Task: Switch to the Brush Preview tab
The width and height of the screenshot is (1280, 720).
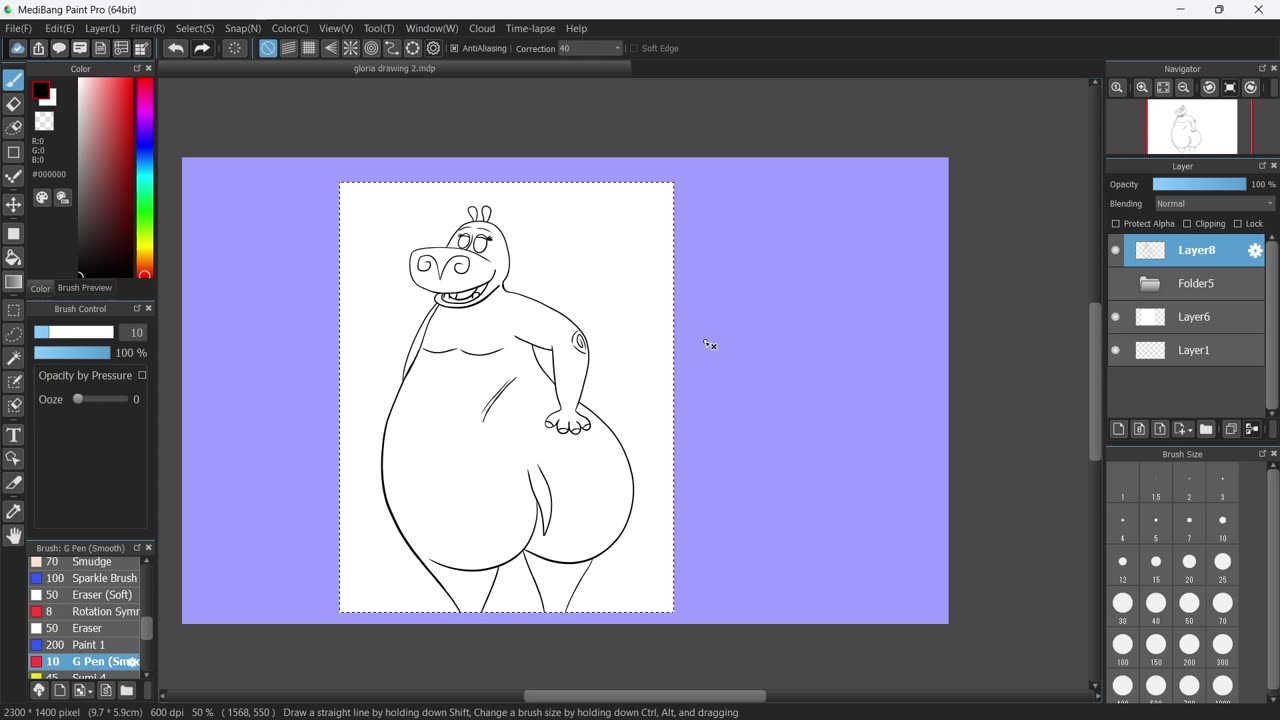Action: pos(85,288)
